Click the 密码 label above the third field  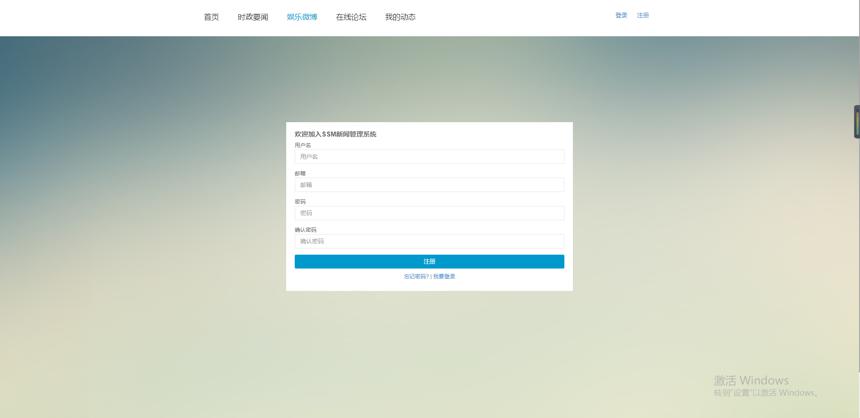[x=300, y=202]
